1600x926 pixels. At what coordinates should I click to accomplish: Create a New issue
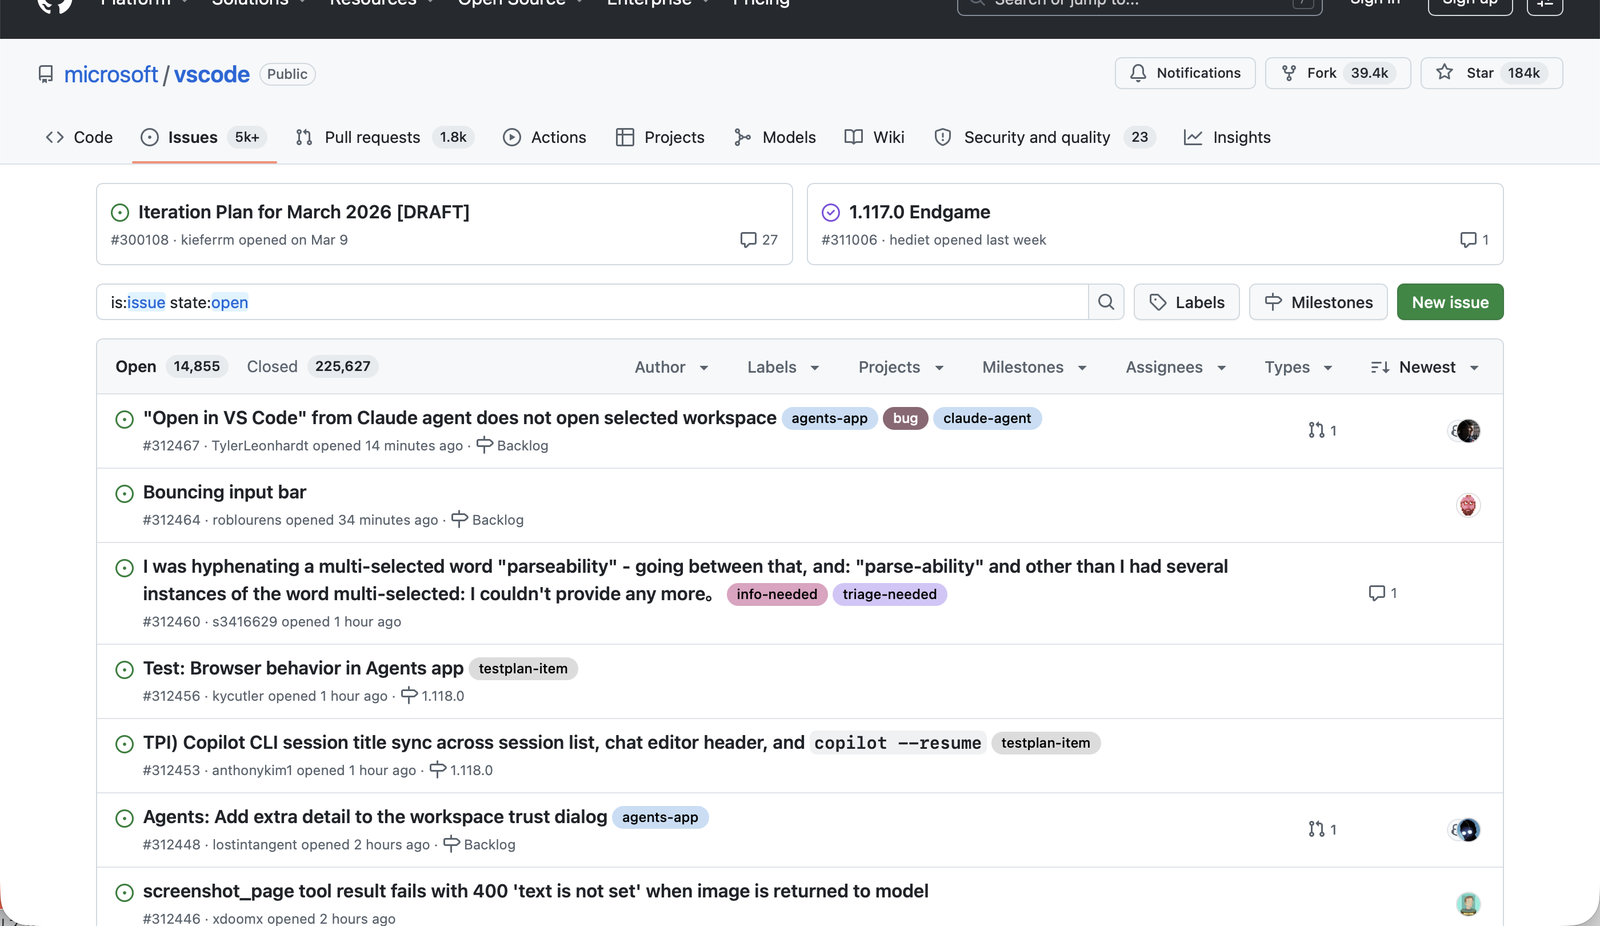coord(1449,301)
